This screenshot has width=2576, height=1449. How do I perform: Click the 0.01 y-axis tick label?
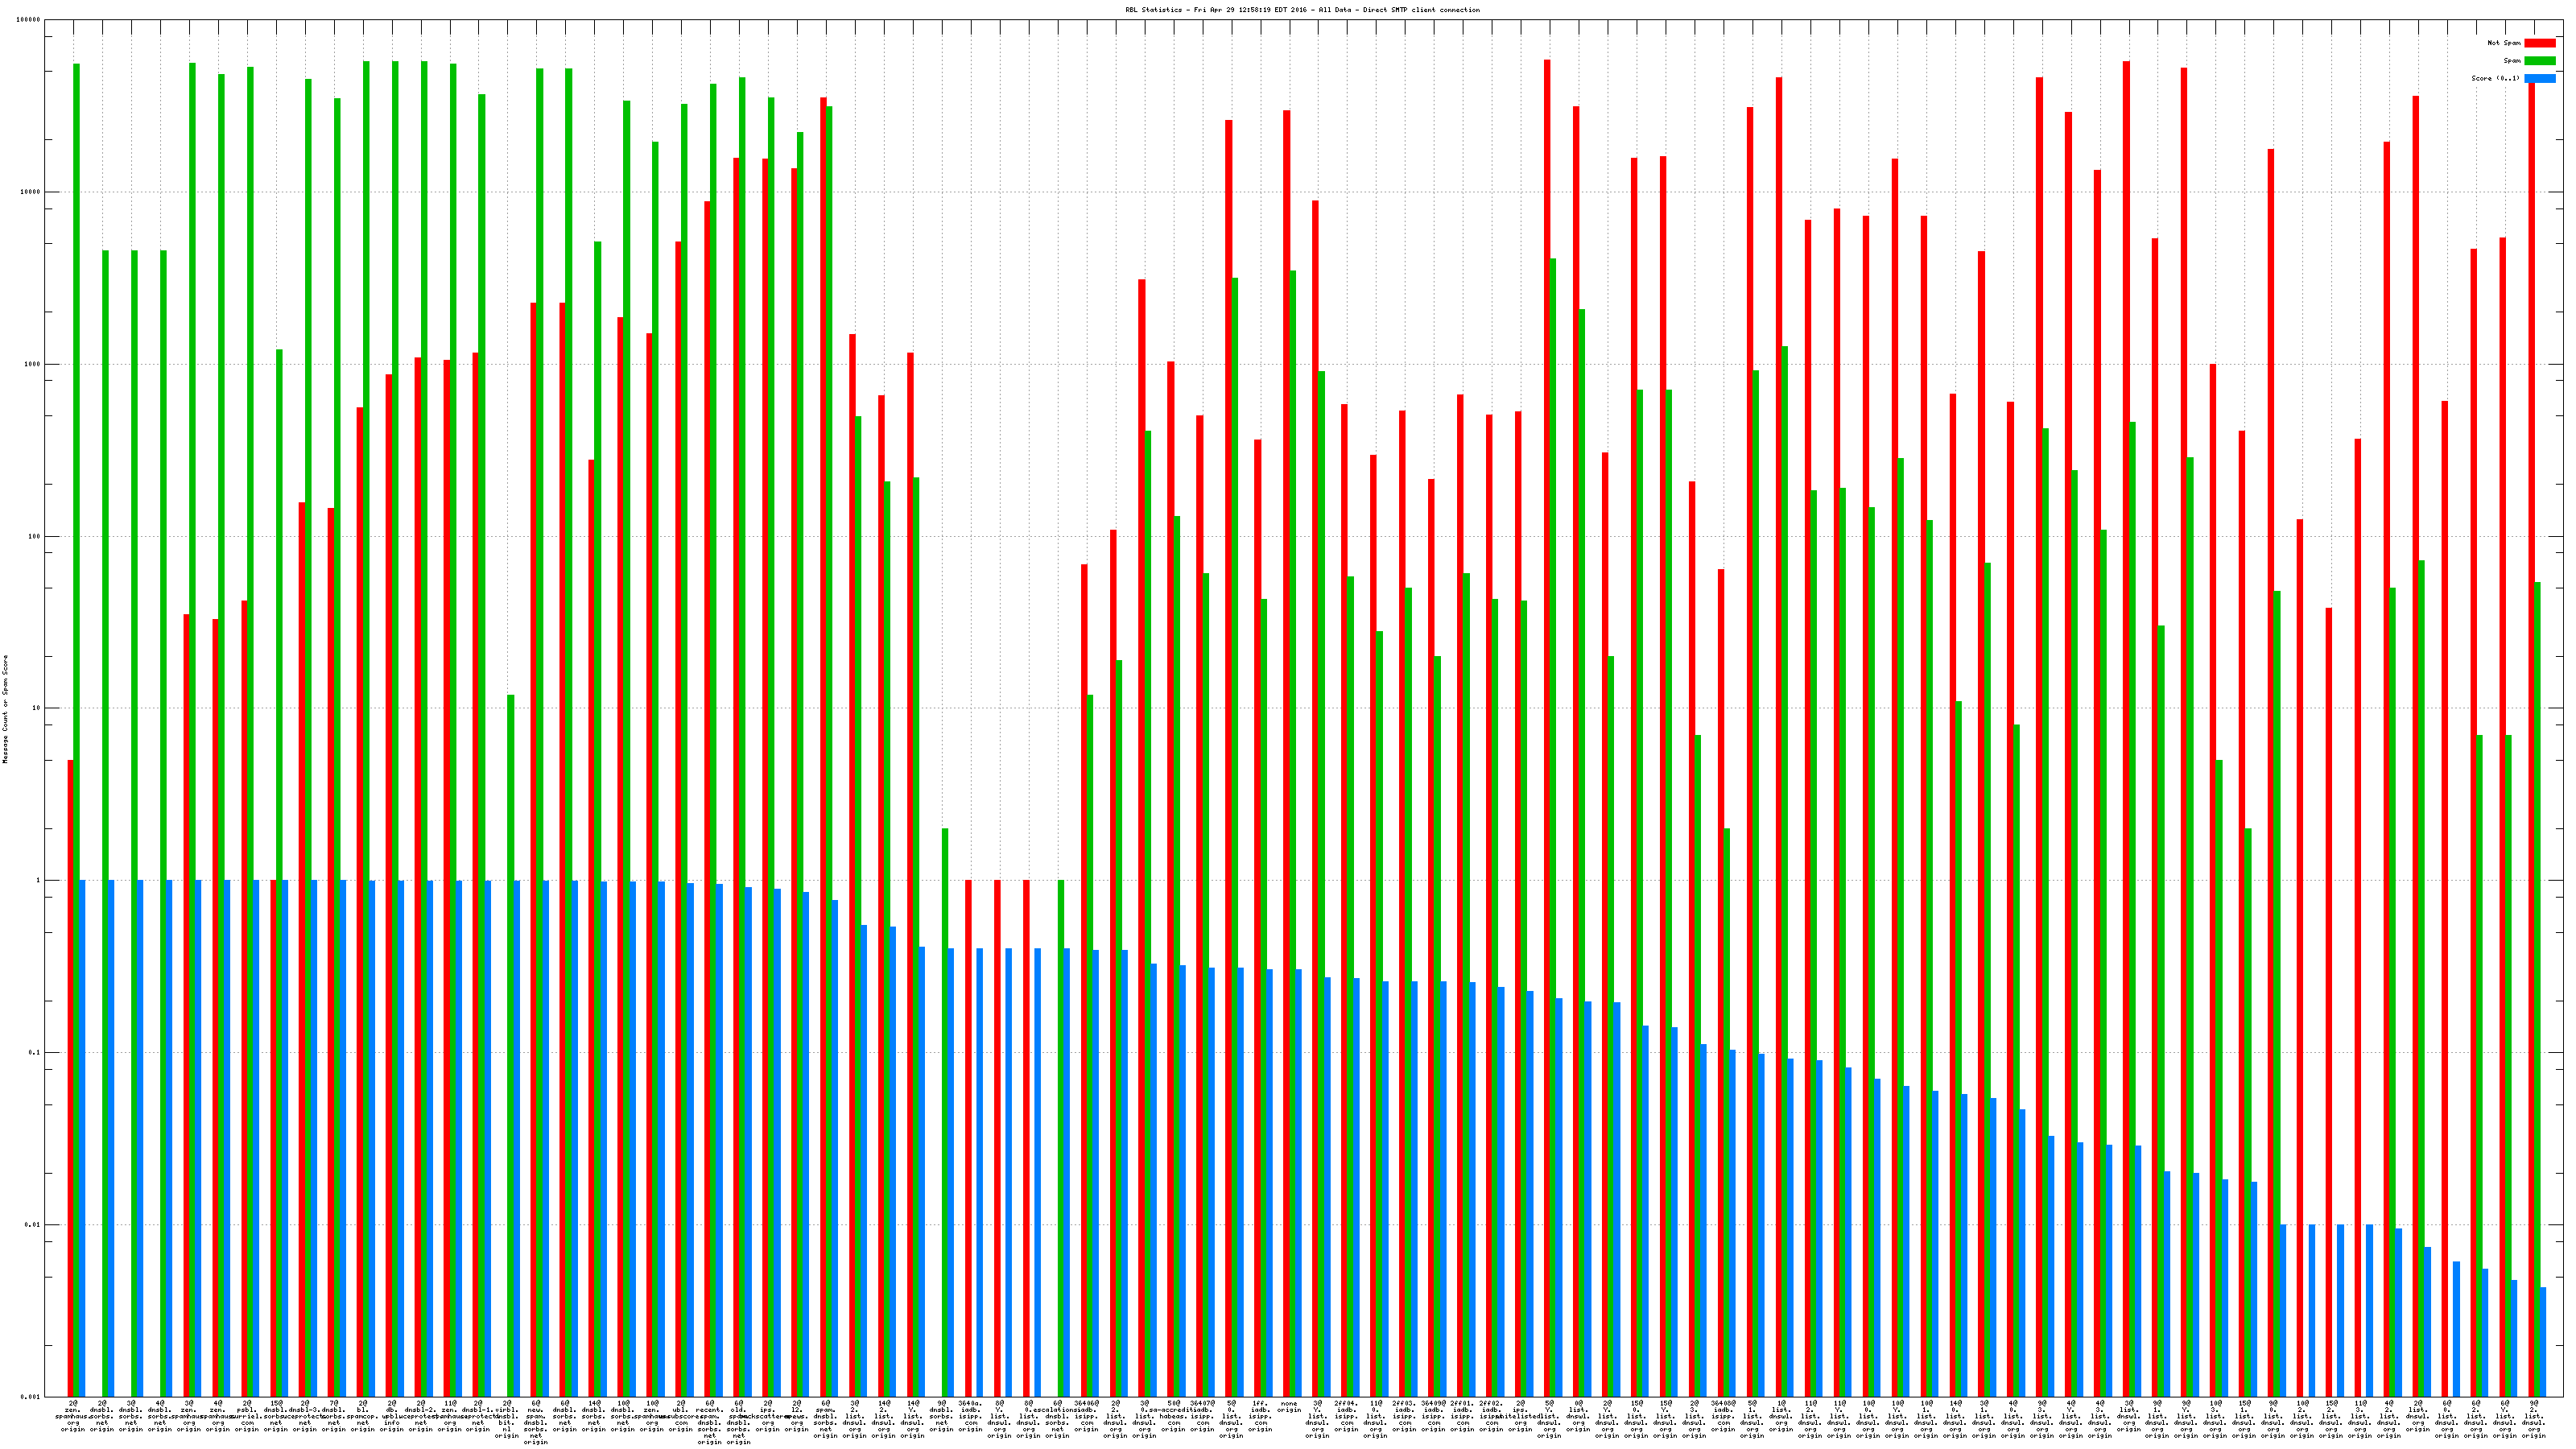click(33, 1225)
